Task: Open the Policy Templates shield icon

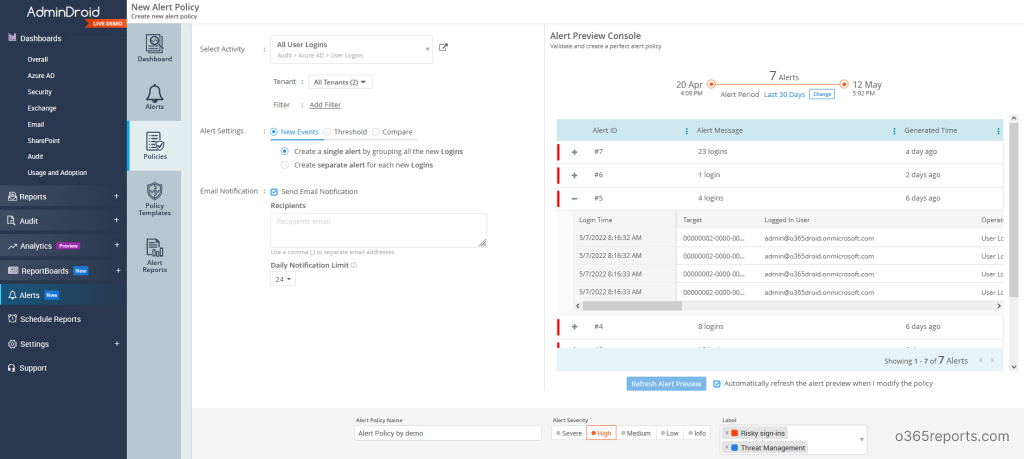Action: point(155,191)
